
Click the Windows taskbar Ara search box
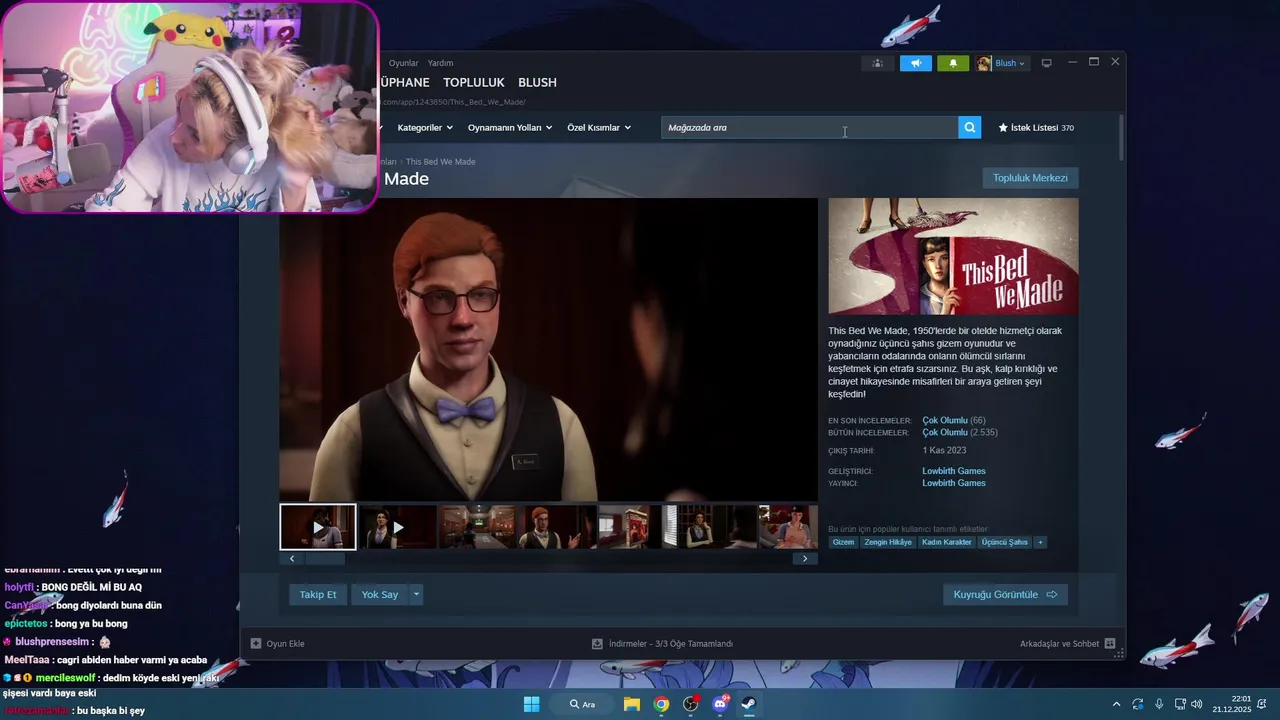[583, 704]
